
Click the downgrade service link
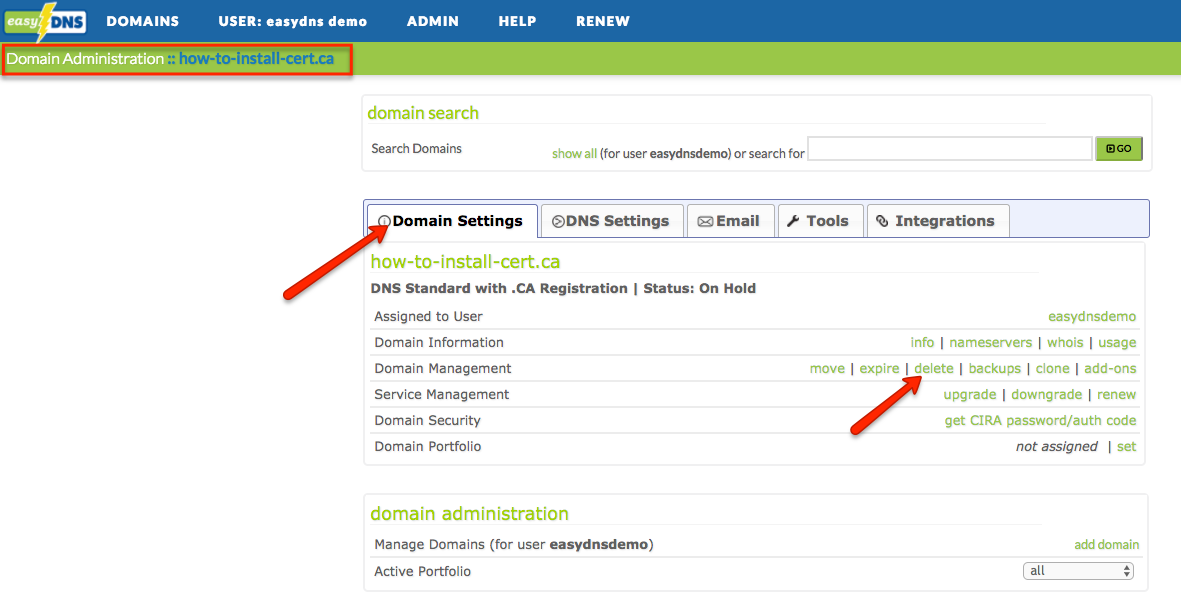click(1046, 394)
